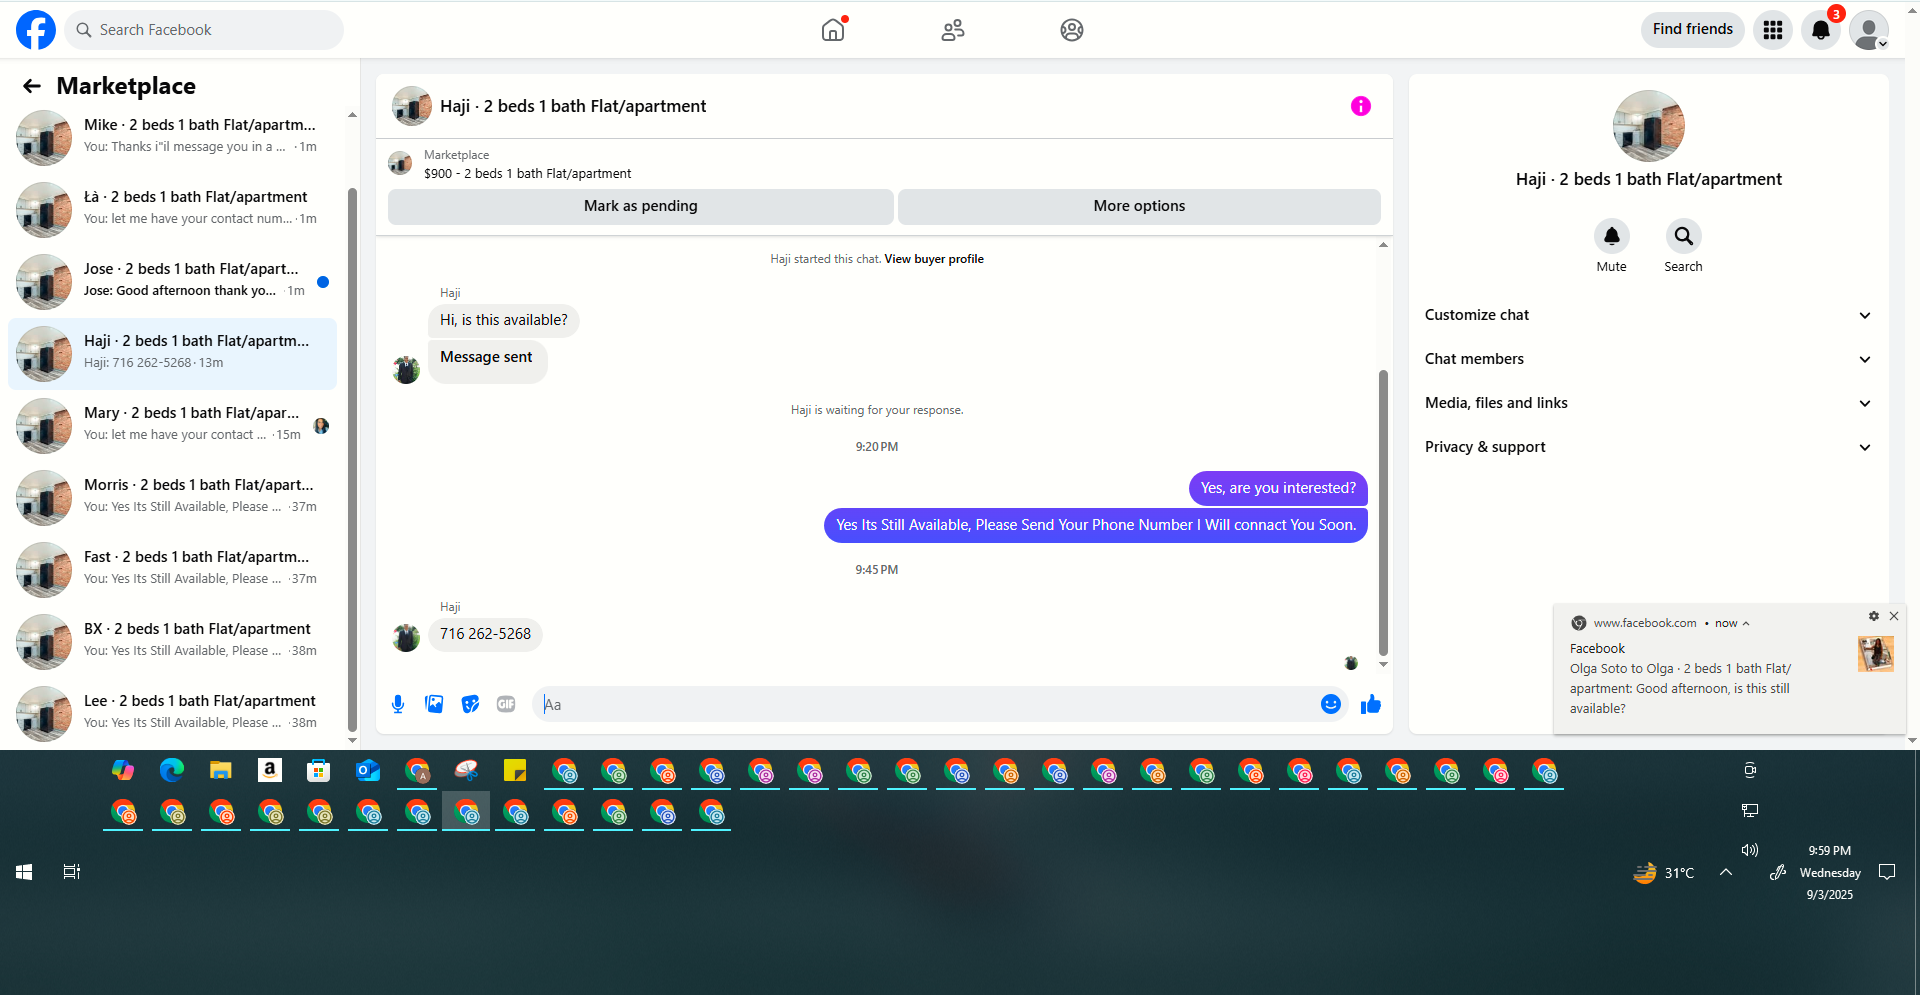Mute the Haji conversation with the bell
Image resolution: width=1920 pixels, height=995 pixels.
coord(1612,236)
